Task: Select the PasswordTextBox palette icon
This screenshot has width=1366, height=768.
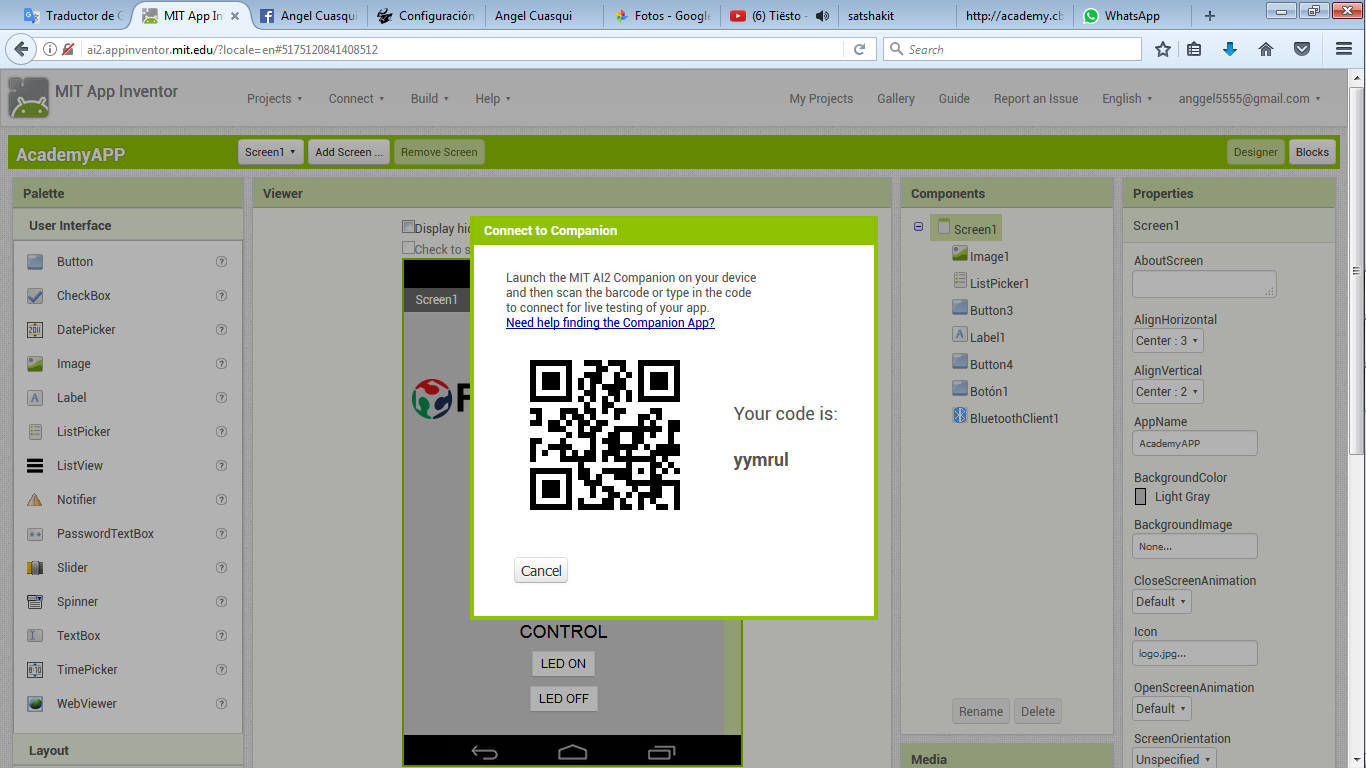Action: pyautogui.click(x=35, y=534)
